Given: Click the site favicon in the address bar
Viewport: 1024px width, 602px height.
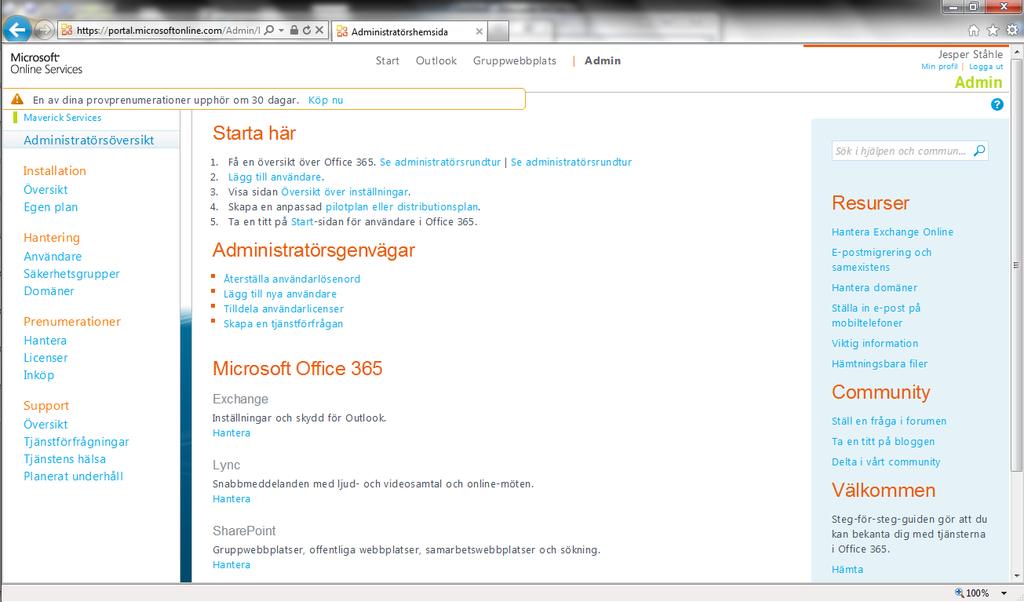Looking at the screenshot, I should [67, 30].
